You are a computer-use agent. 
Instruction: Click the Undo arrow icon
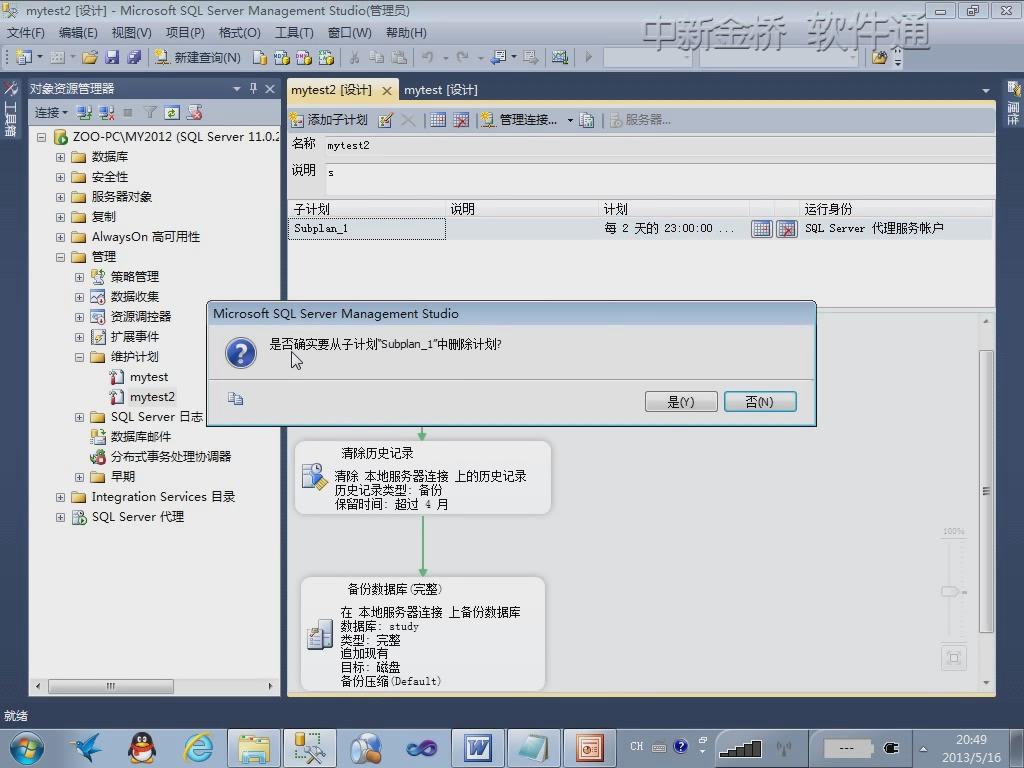pyautogui.click(x=428, y=57)
